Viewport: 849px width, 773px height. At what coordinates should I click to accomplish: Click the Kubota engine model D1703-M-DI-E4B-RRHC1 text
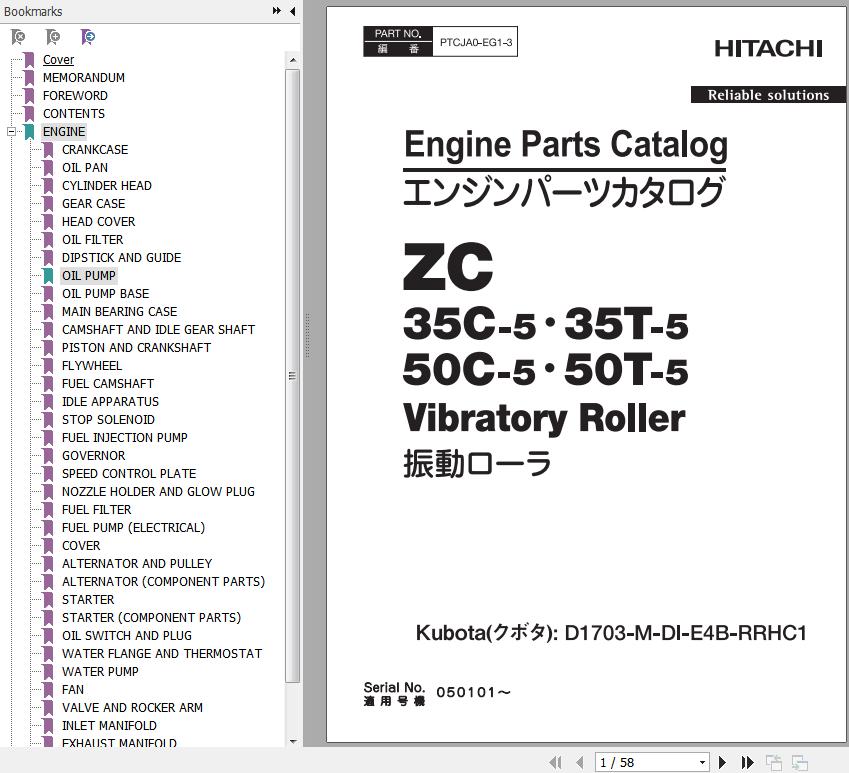coord(685,633)
